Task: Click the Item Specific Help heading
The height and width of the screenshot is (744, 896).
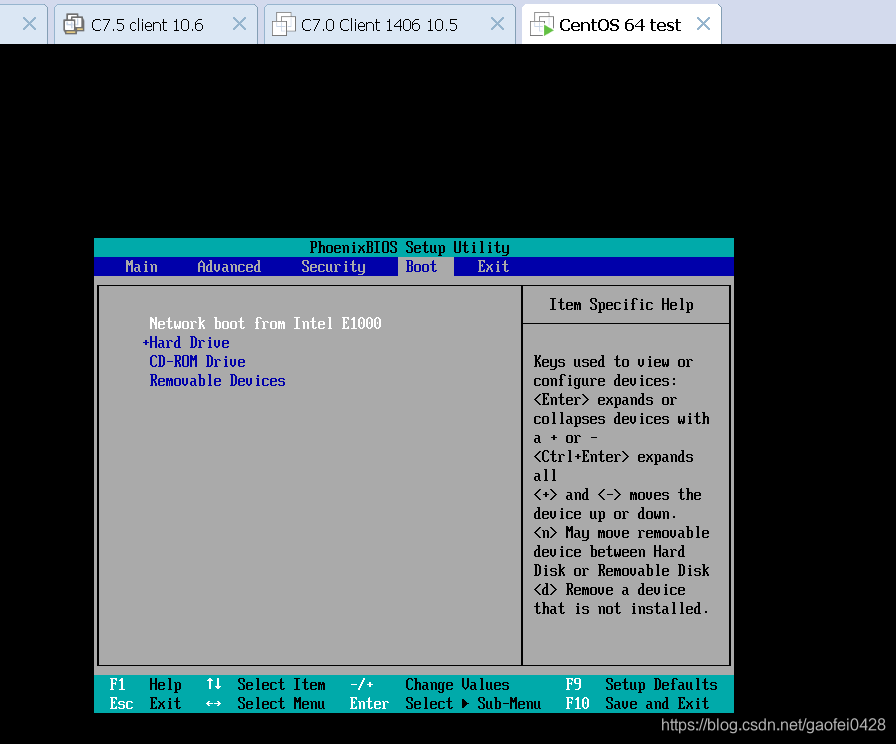Action: [x=621, y=305]
